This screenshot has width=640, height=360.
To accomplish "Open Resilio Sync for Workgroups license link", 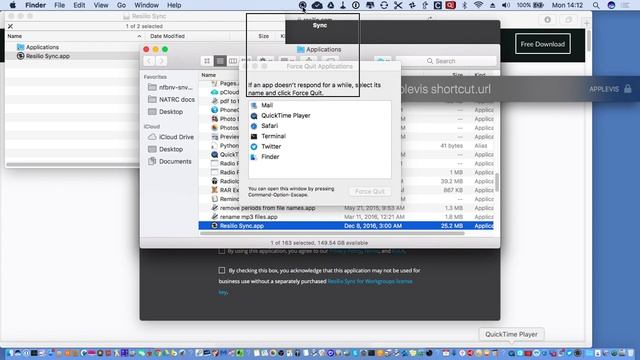I will pyautogui.click(x=370, y=281).
